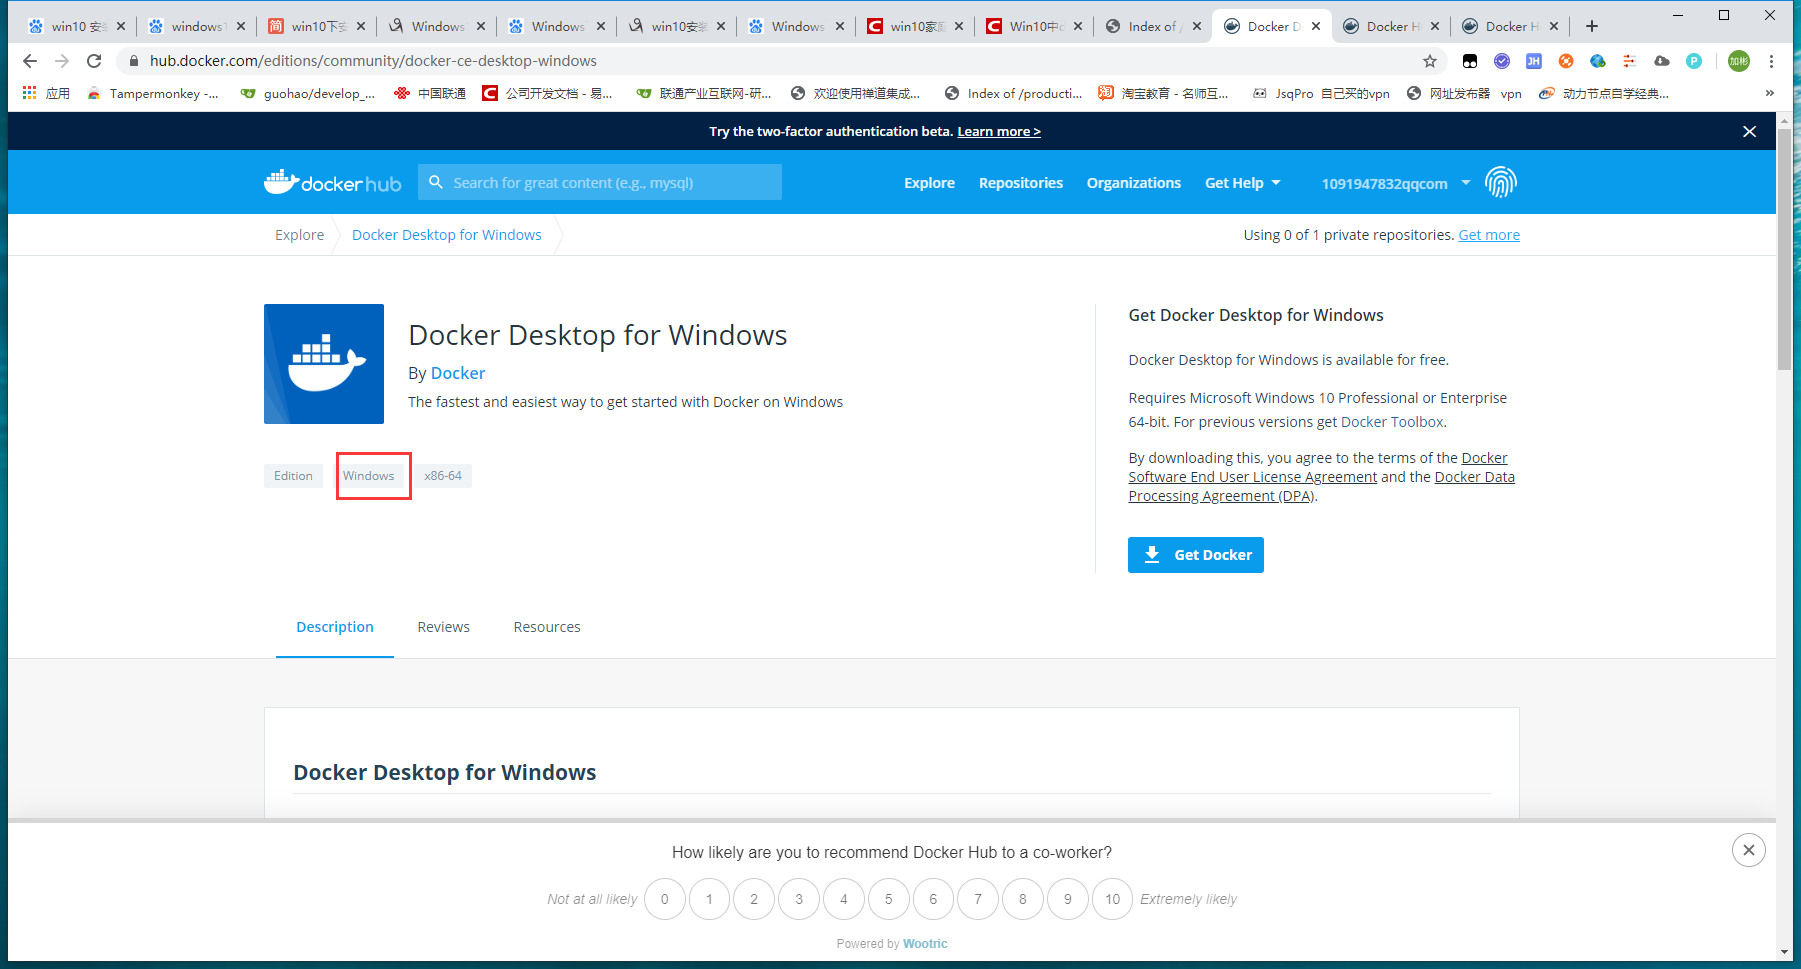This screenshot has height=969, width=1801.
Task: Follow the Learn more link in banner
Action: click(x=999, y=131)
